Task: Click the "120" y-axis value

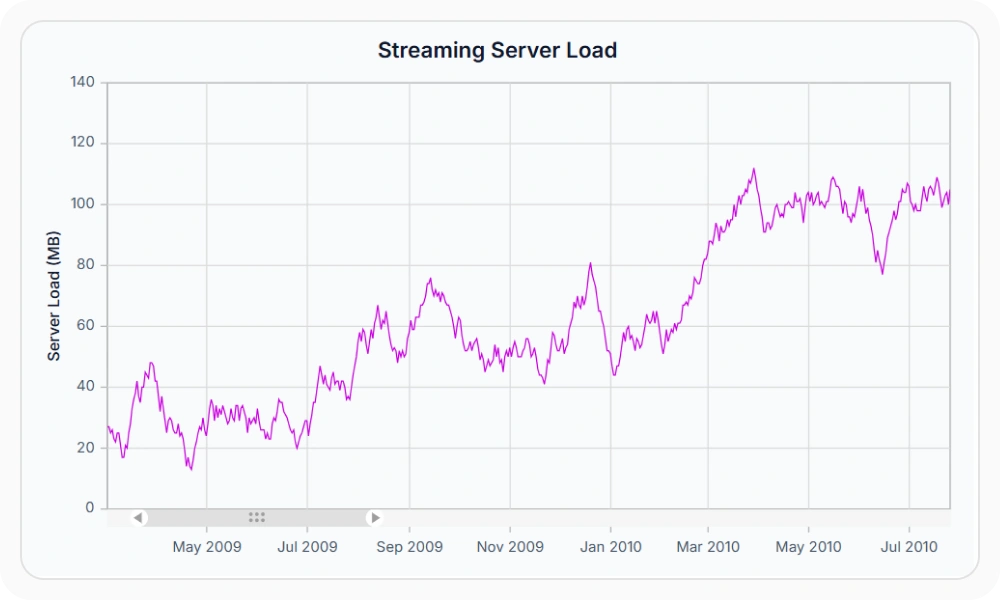Action: (82, 142)
